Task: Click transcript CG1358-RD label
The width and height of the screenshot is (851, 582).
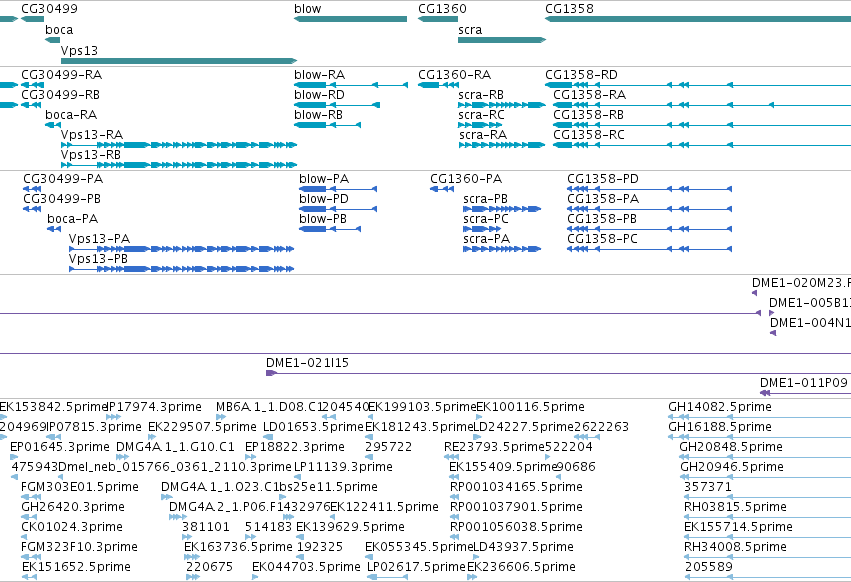Action: pos(581,74)
